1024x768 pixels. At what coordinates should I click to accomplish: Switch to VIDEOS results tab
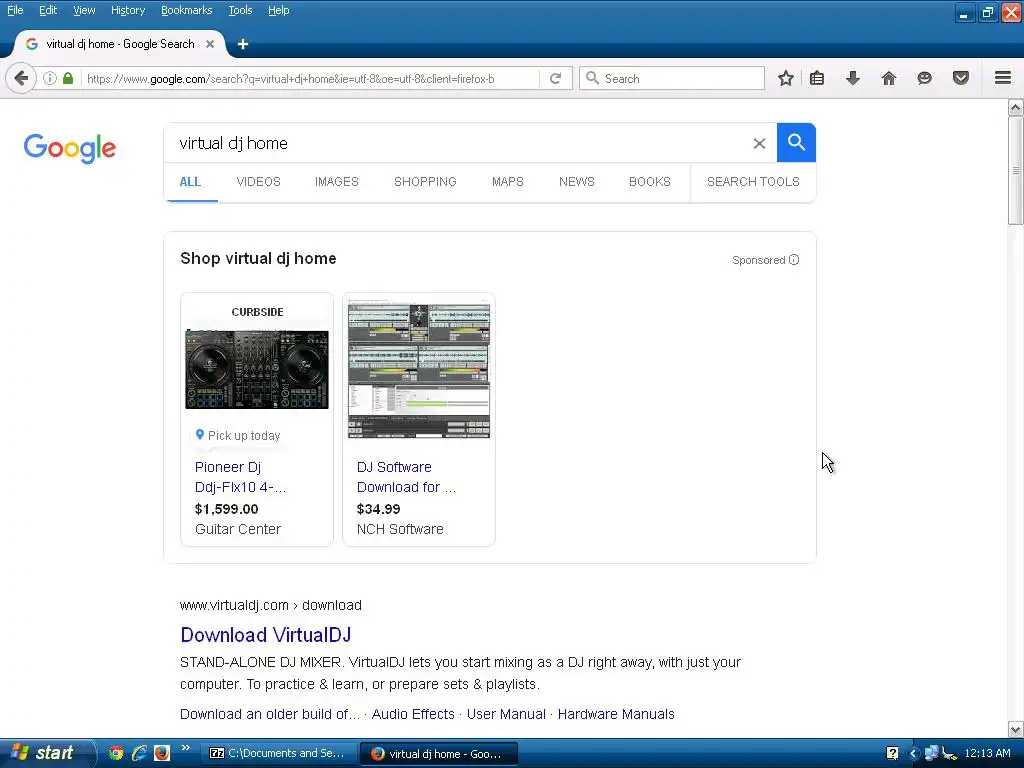tap(259, 182)
